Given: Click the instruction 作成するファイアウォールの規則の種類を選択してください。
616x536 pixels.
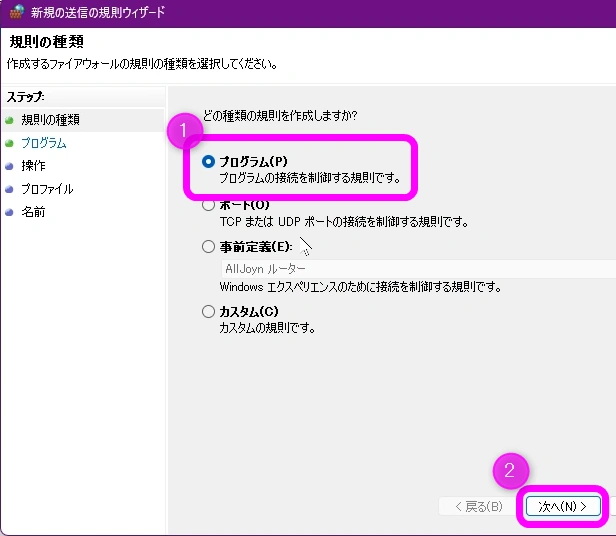Looking at the screenshot, I should click(x=142, y=64).
